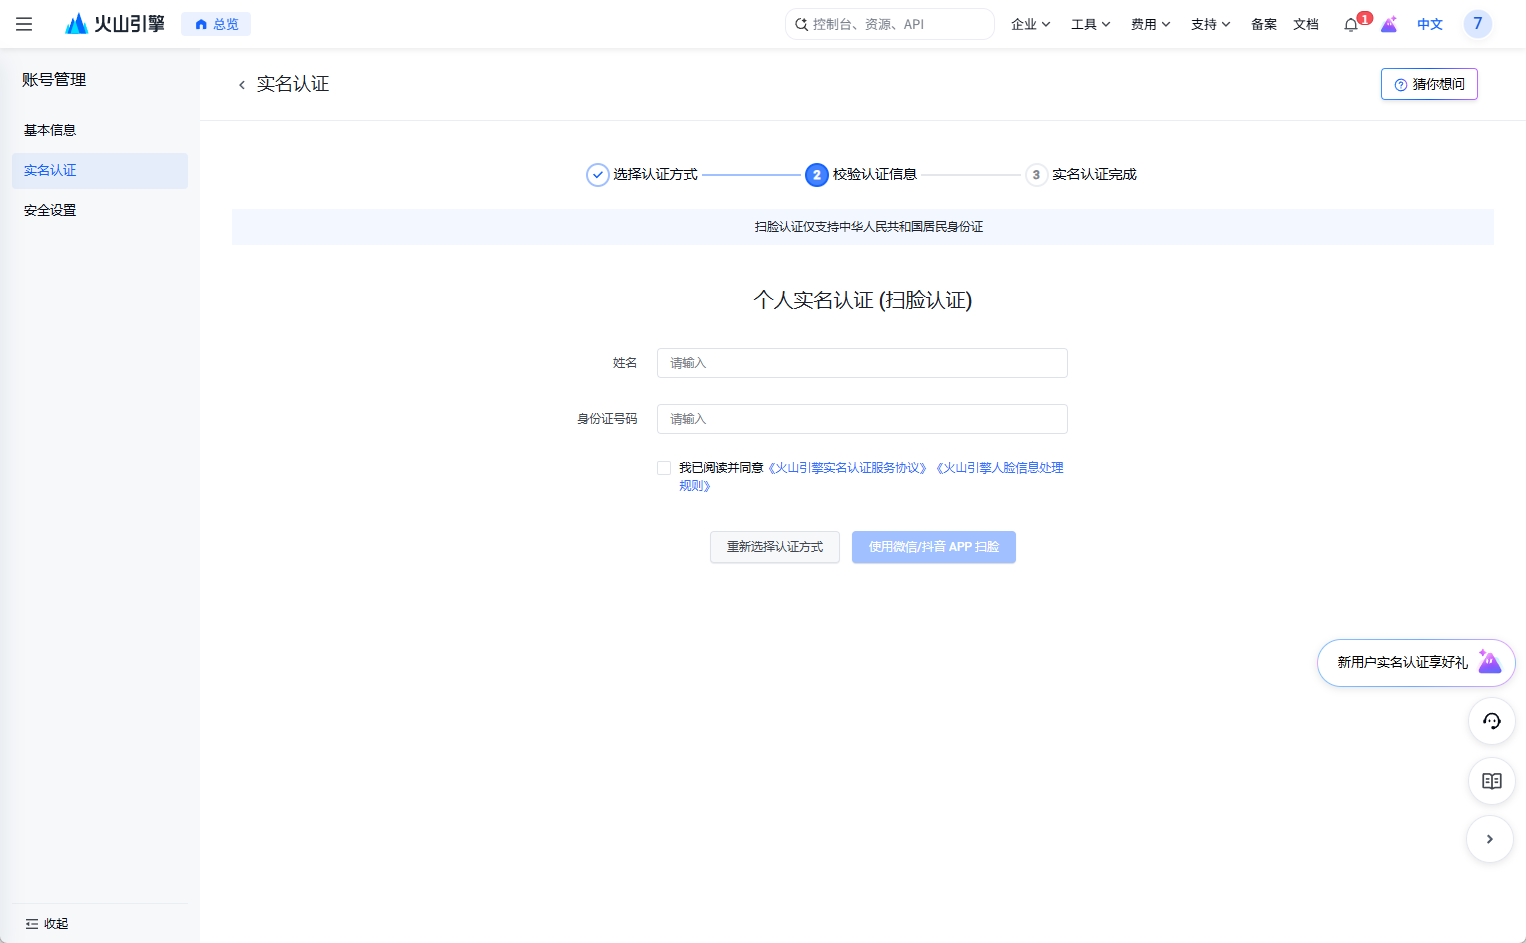Image resolution: width=1526 pixels, height=943 pixels.
Task: Click the notice 扫脸认证仅支持中华人民共和国居民身份证
Action: (869, 227)
